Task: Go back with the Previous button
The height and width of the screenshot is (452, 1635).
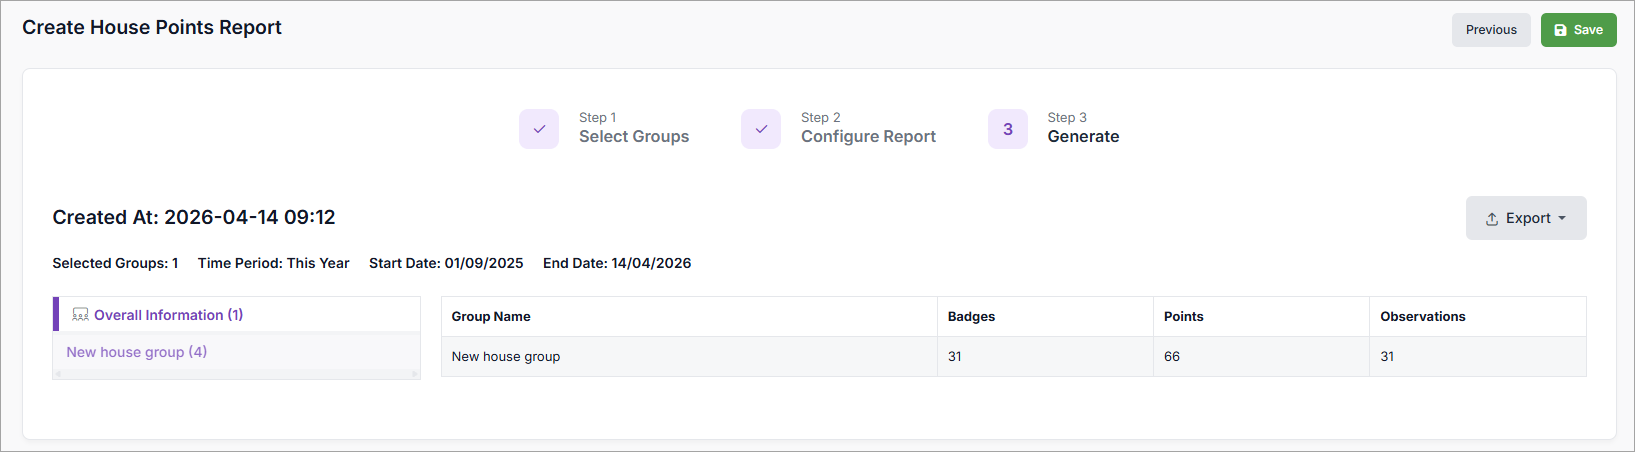Action: point(1491,30)
